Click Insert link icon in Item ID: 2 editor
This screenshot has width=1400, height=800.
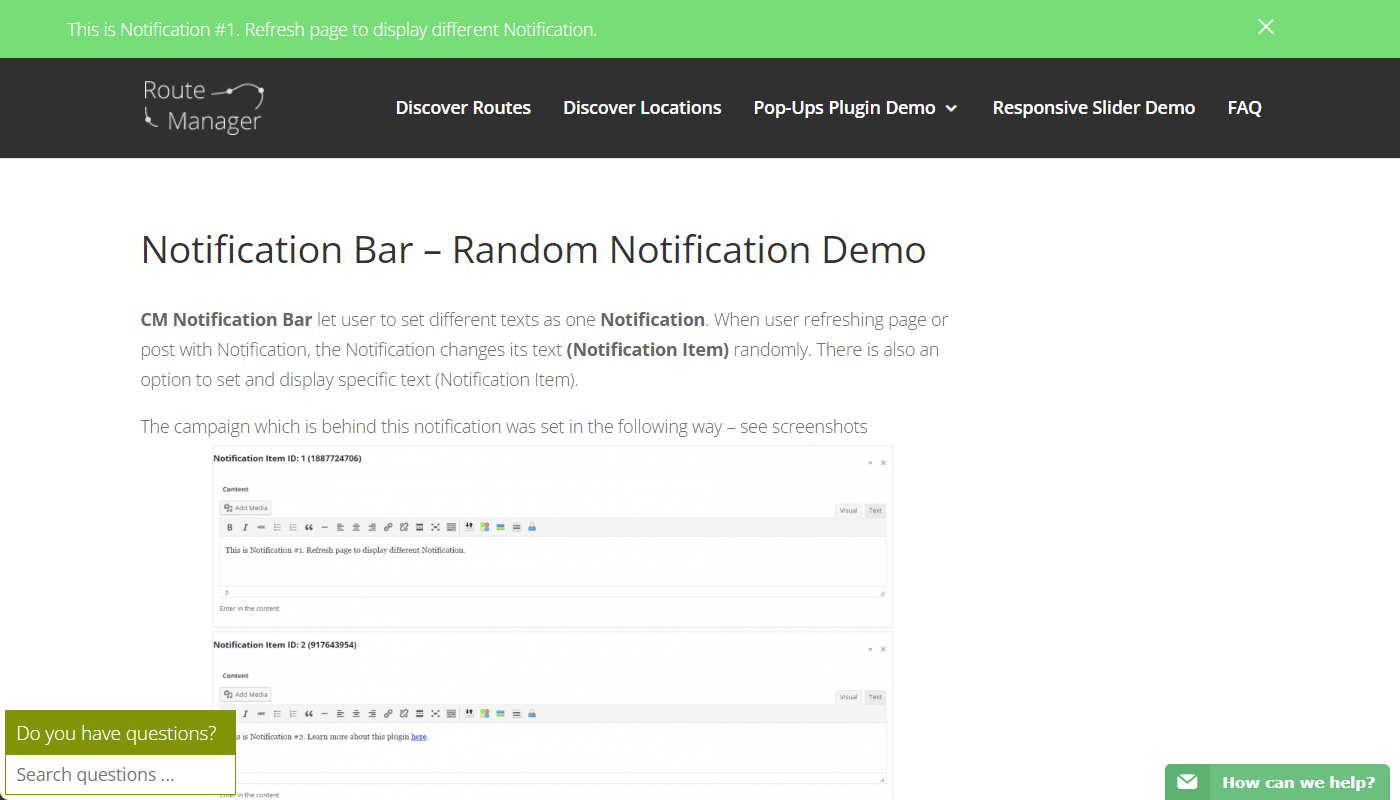[388, 713]
